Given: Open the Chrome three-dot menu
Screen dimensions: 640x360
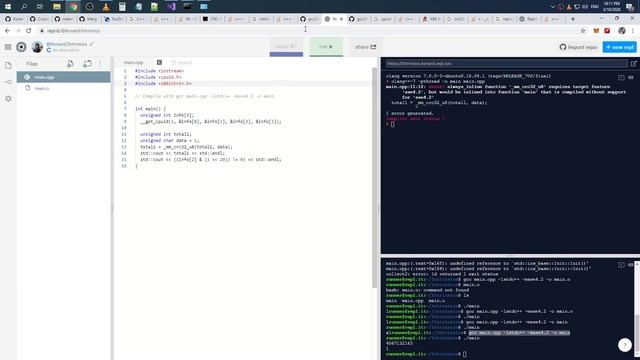Looking at the screenshot, I should (x=633, y=31).
